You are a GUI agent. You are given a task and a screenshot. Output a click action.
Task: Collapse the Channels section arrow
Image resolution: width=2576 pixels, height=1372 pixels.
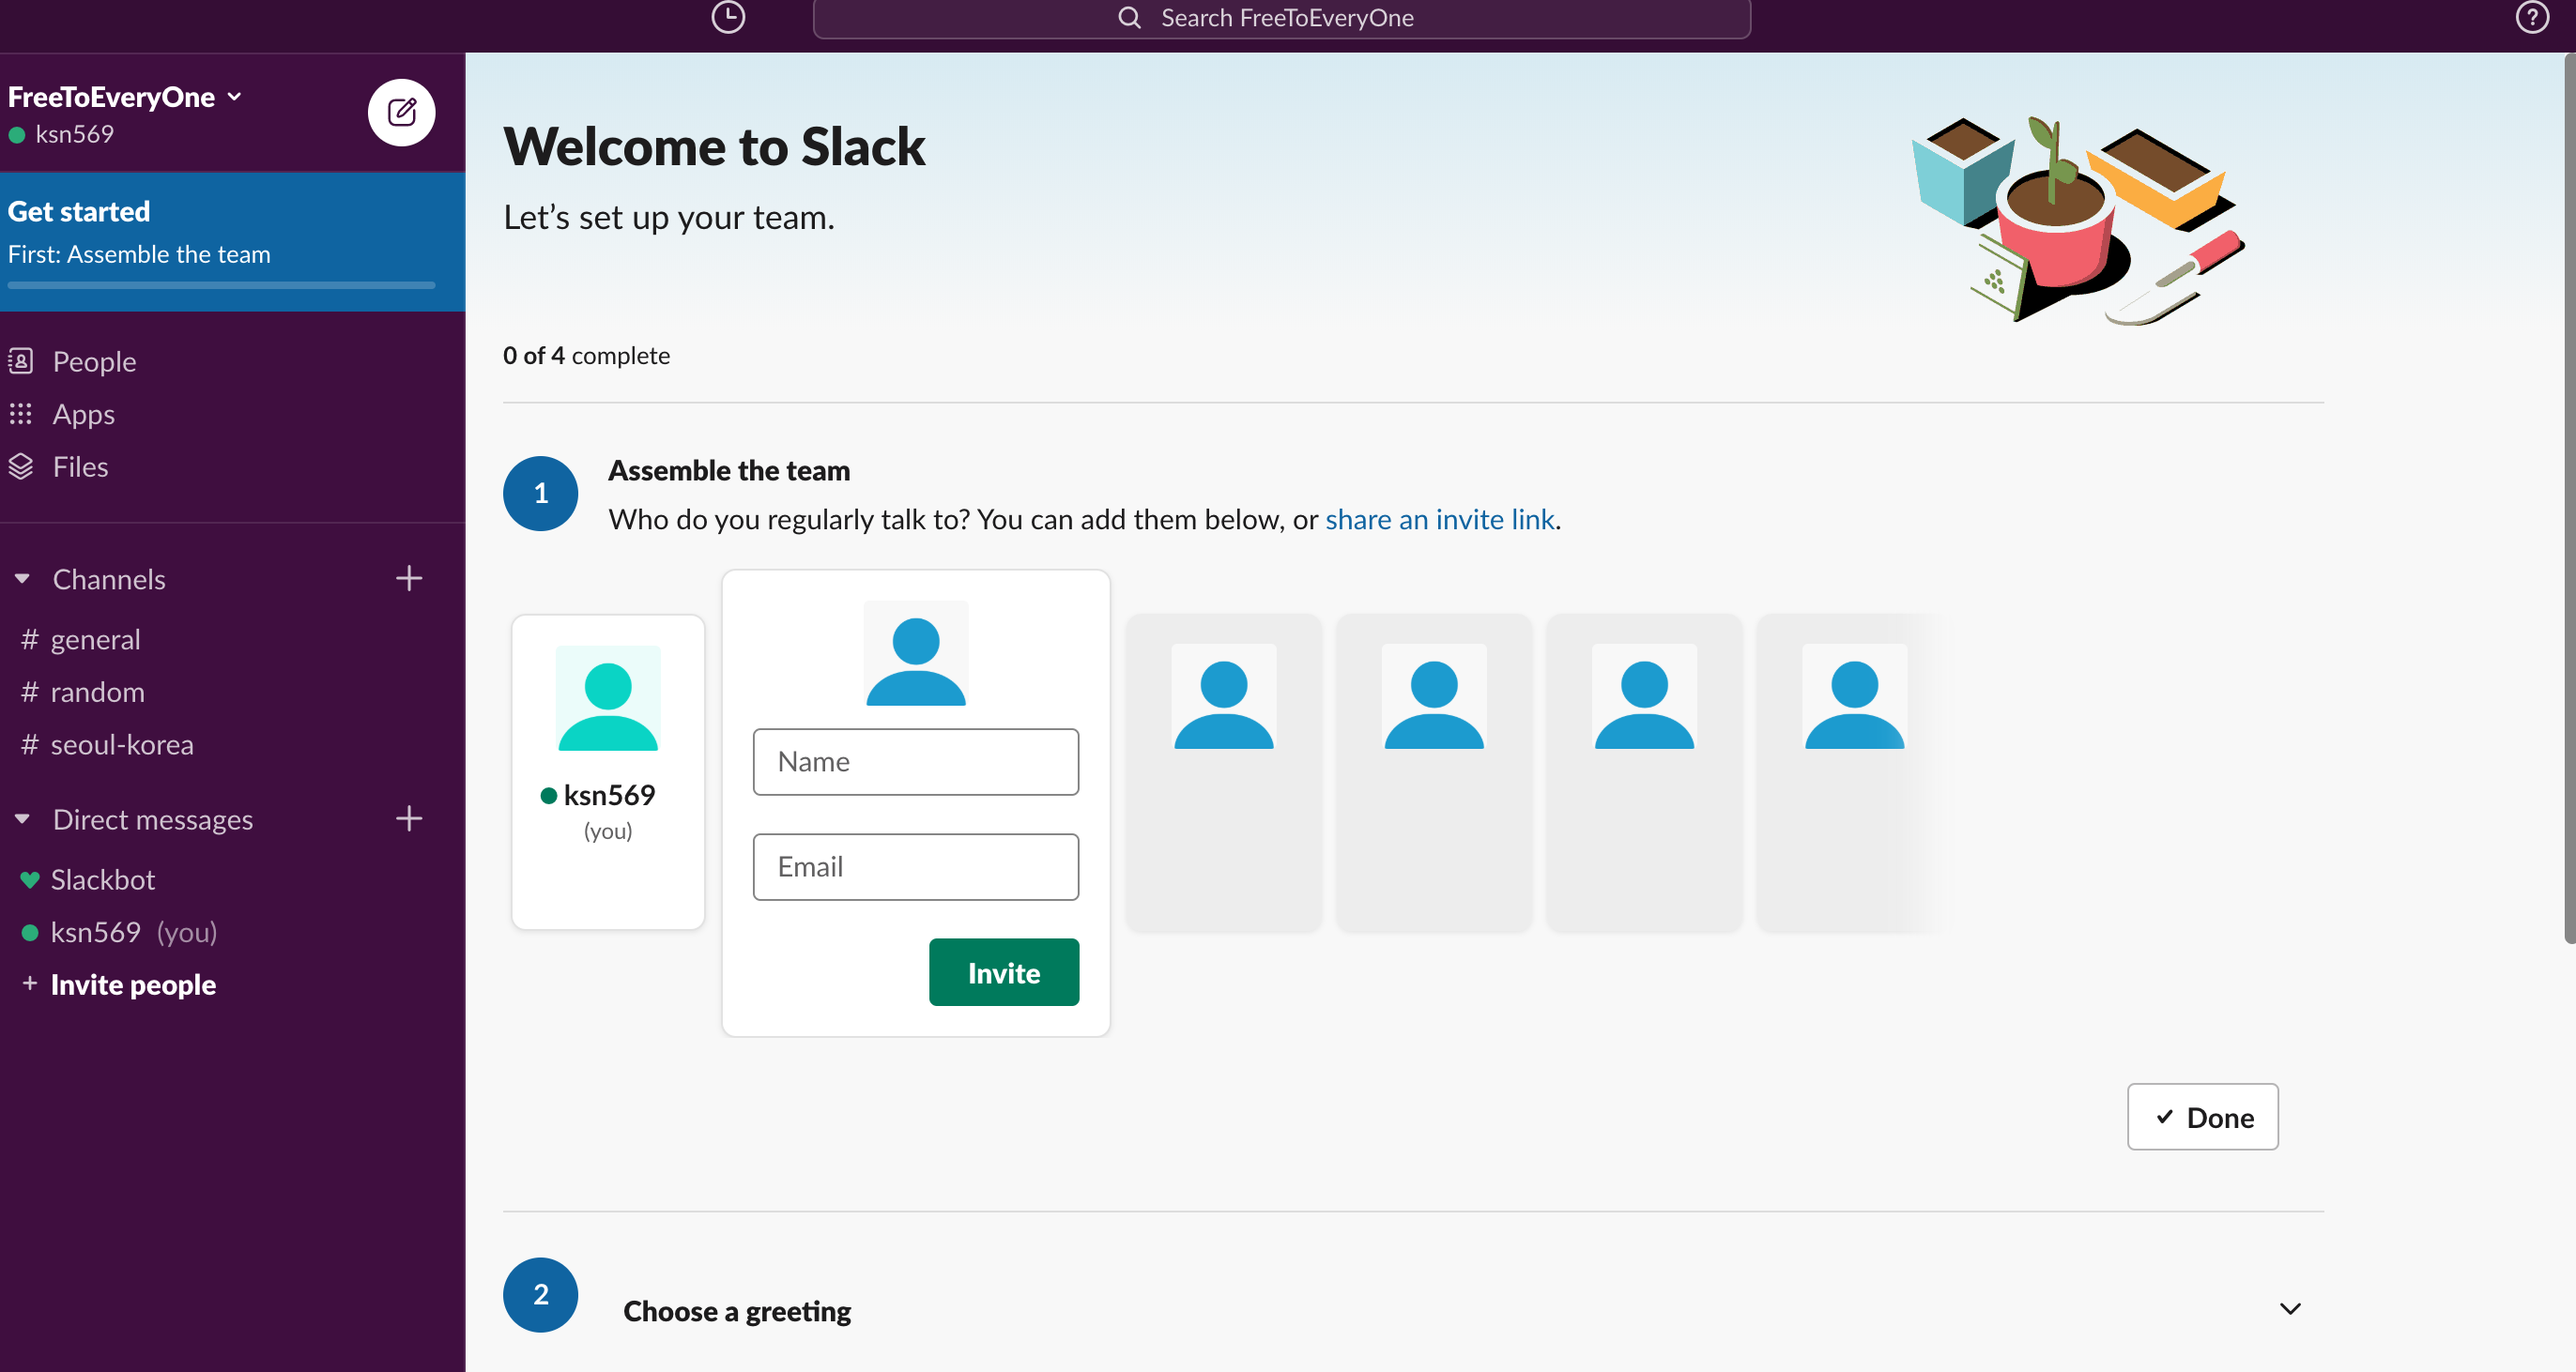pyautogui.click(x=22, y=578)
